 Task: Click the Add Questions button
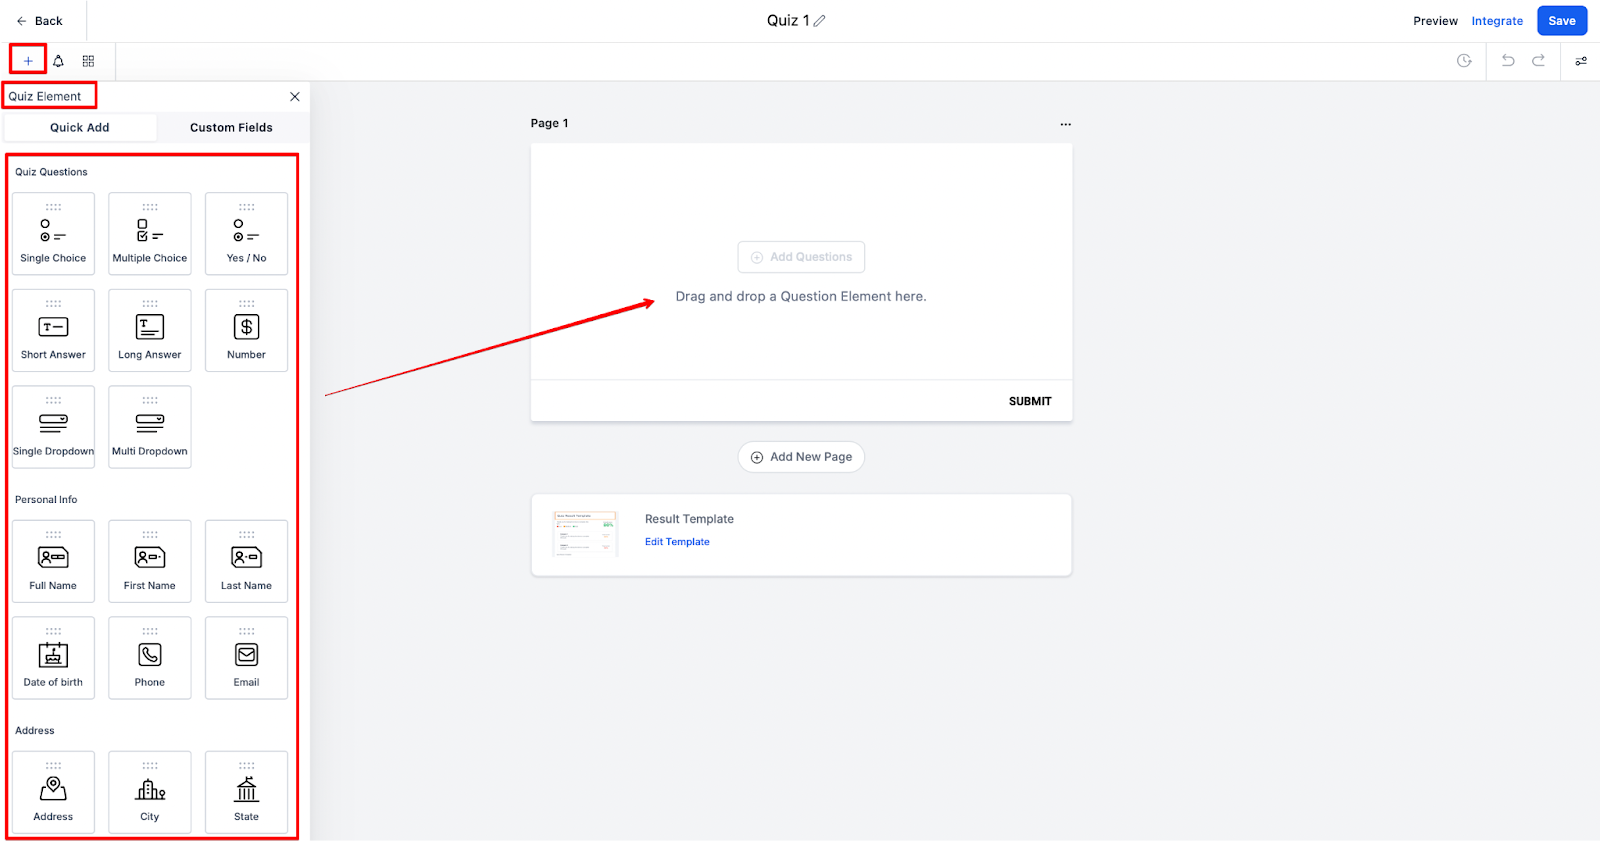click(x=801, y=257)
